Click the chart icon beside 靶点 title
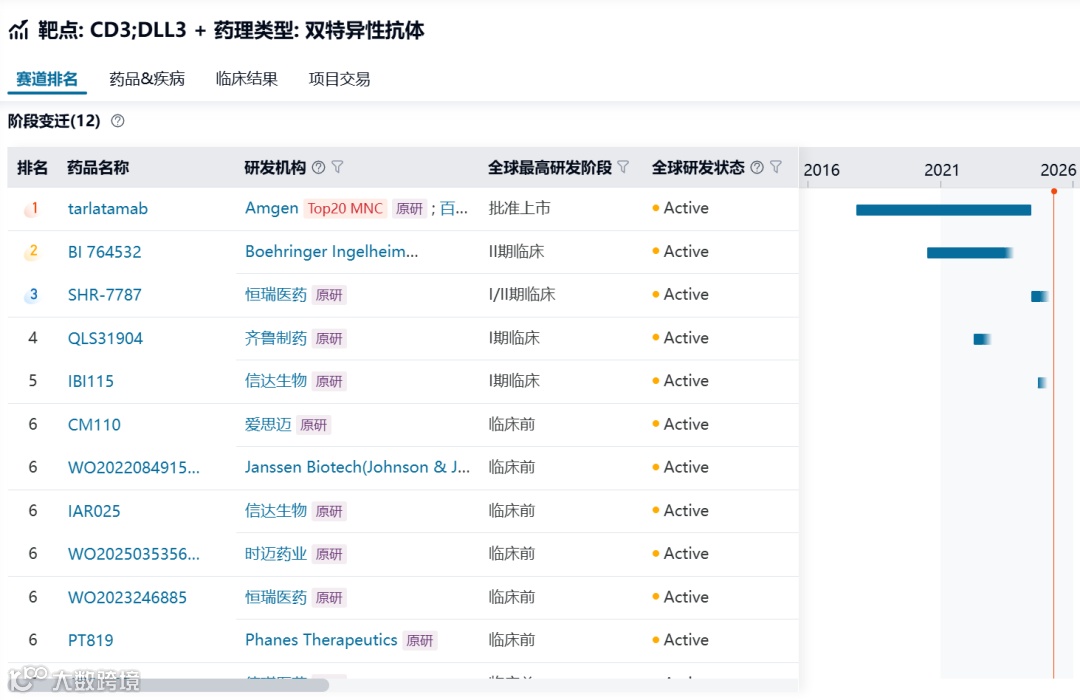The width and height of the screenshot is (1080, 700). [19, 30]
